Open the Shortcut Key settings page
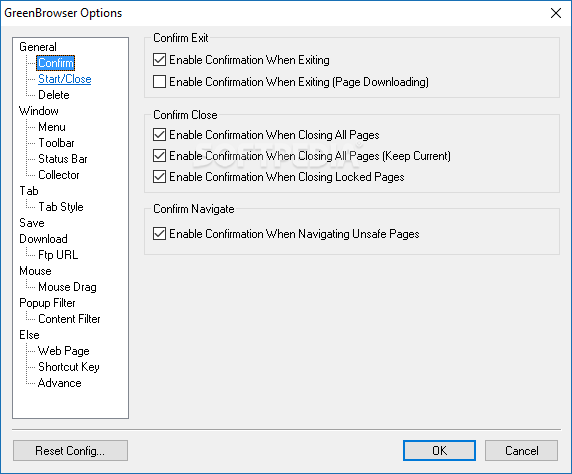 point(69,367)
